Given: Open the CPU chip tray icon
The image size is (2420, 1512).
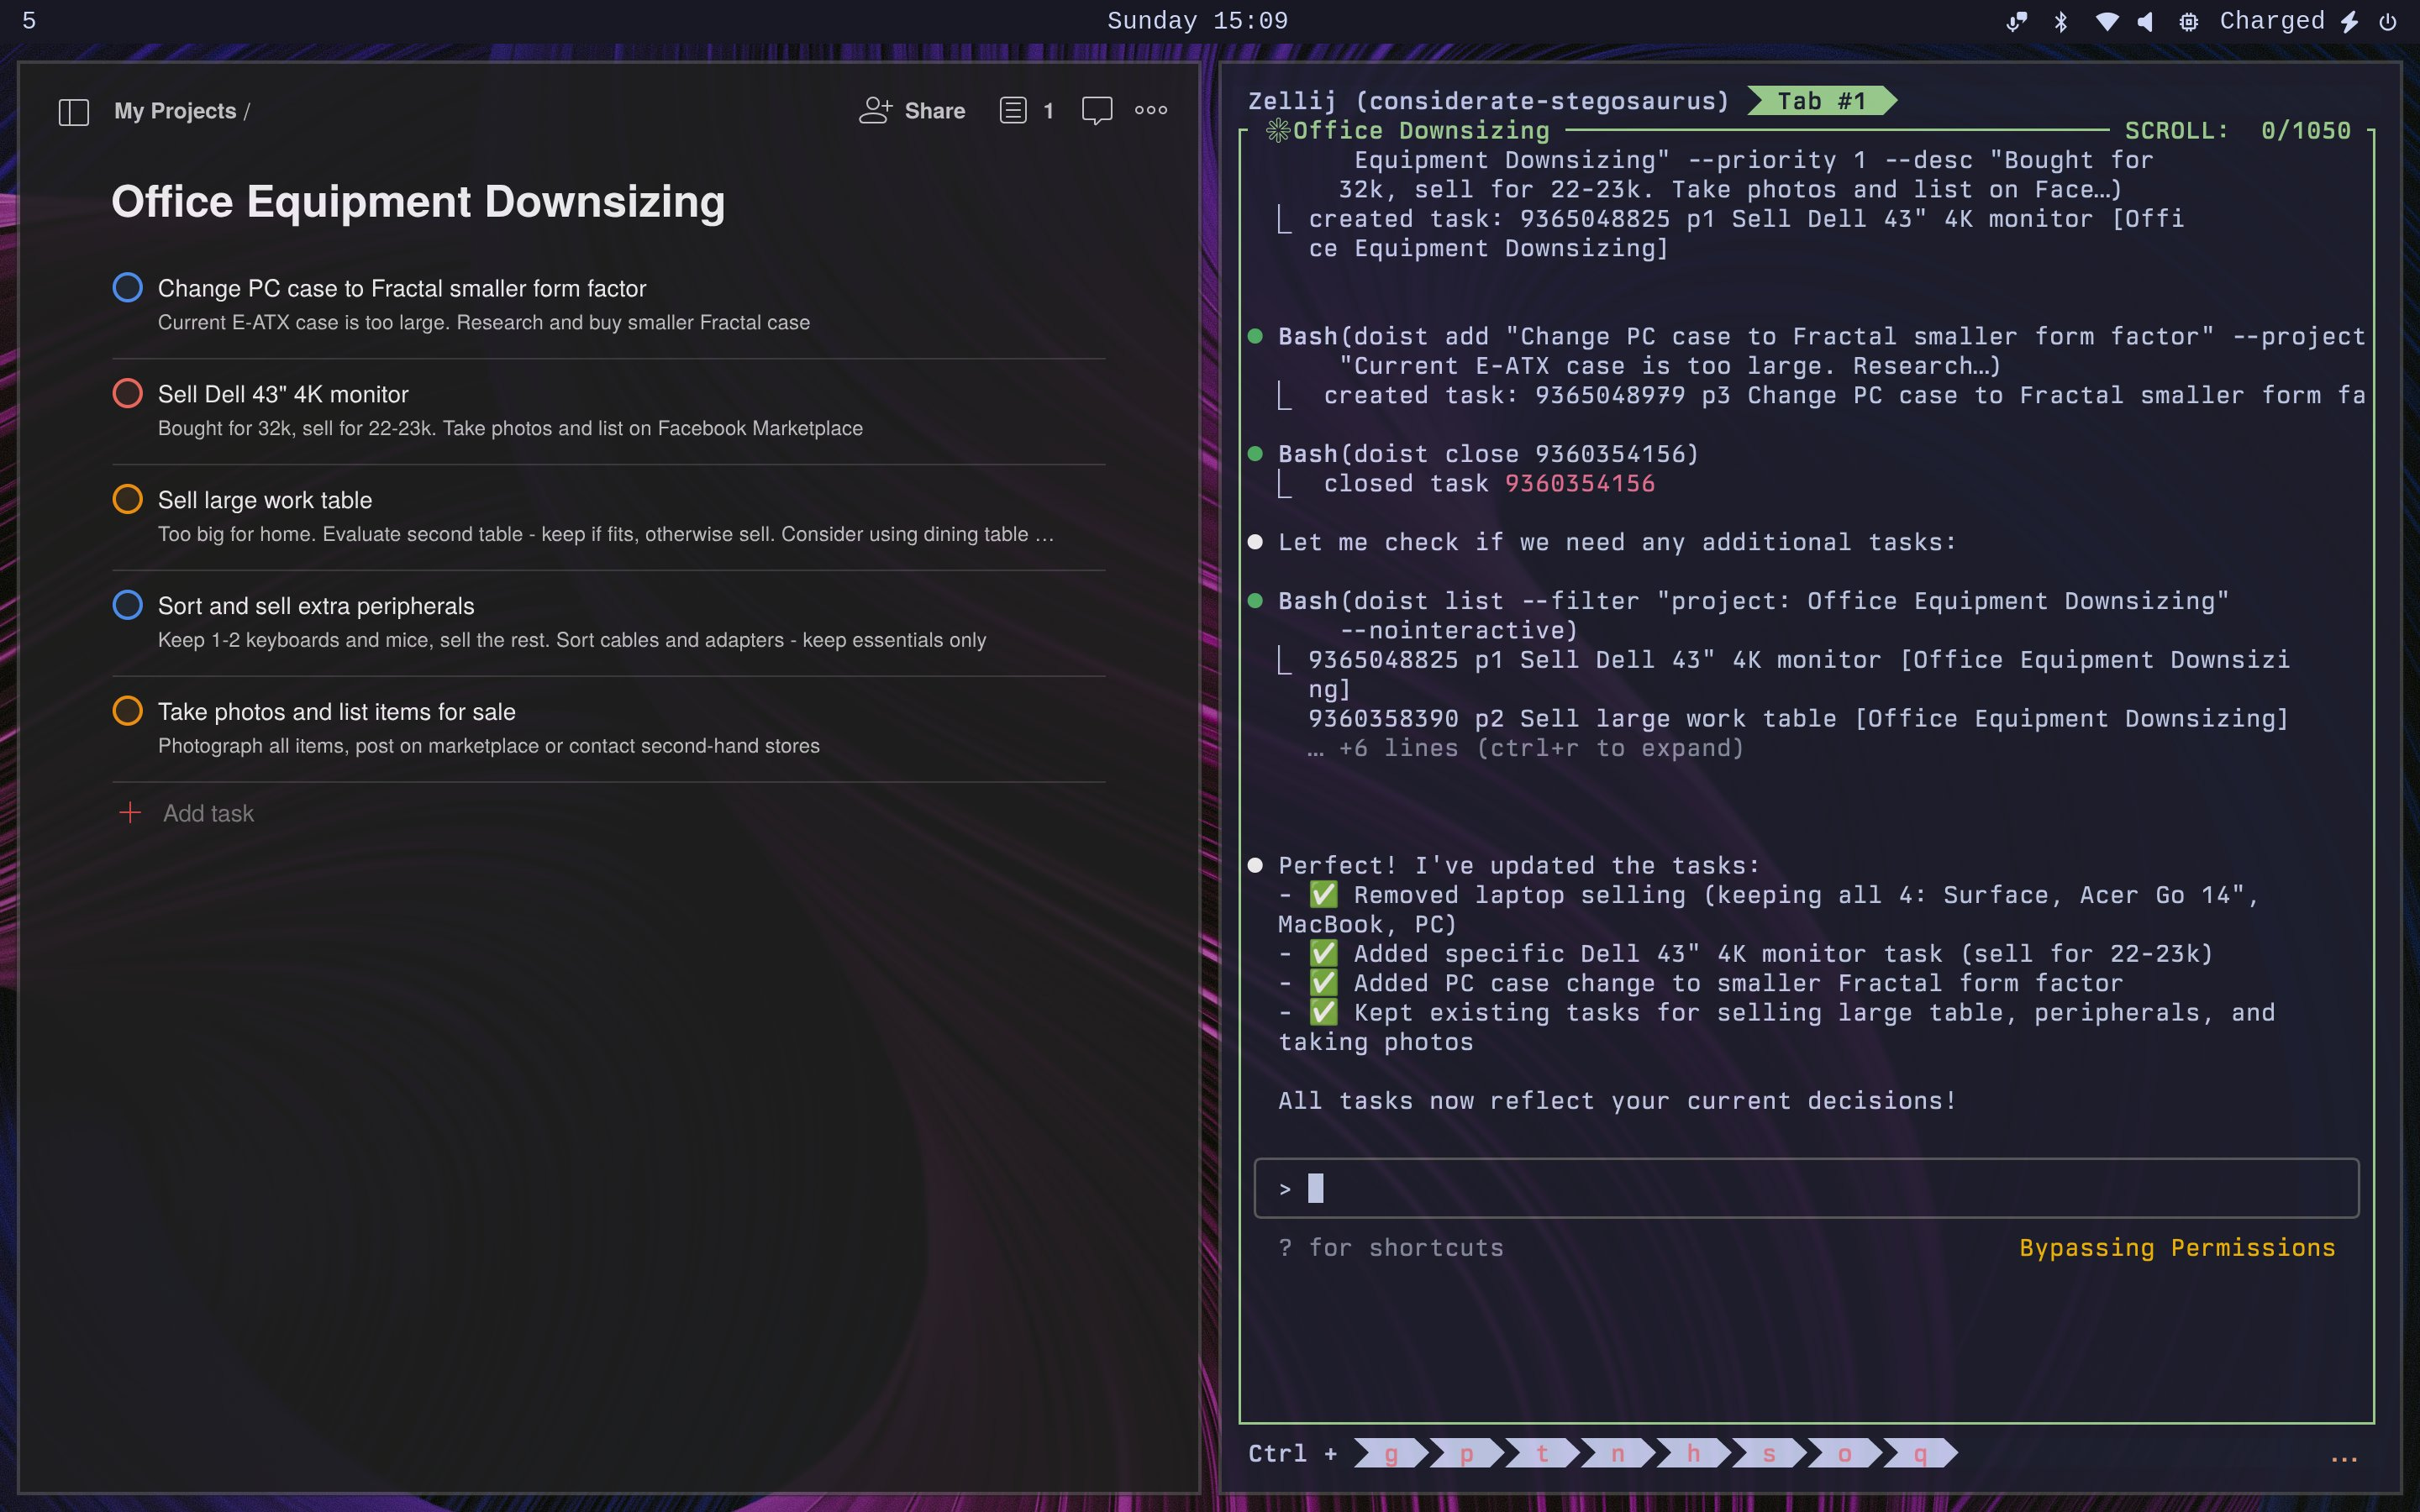Looking at the screenshot, I should pyautogui.click(x=2188, y=22).
